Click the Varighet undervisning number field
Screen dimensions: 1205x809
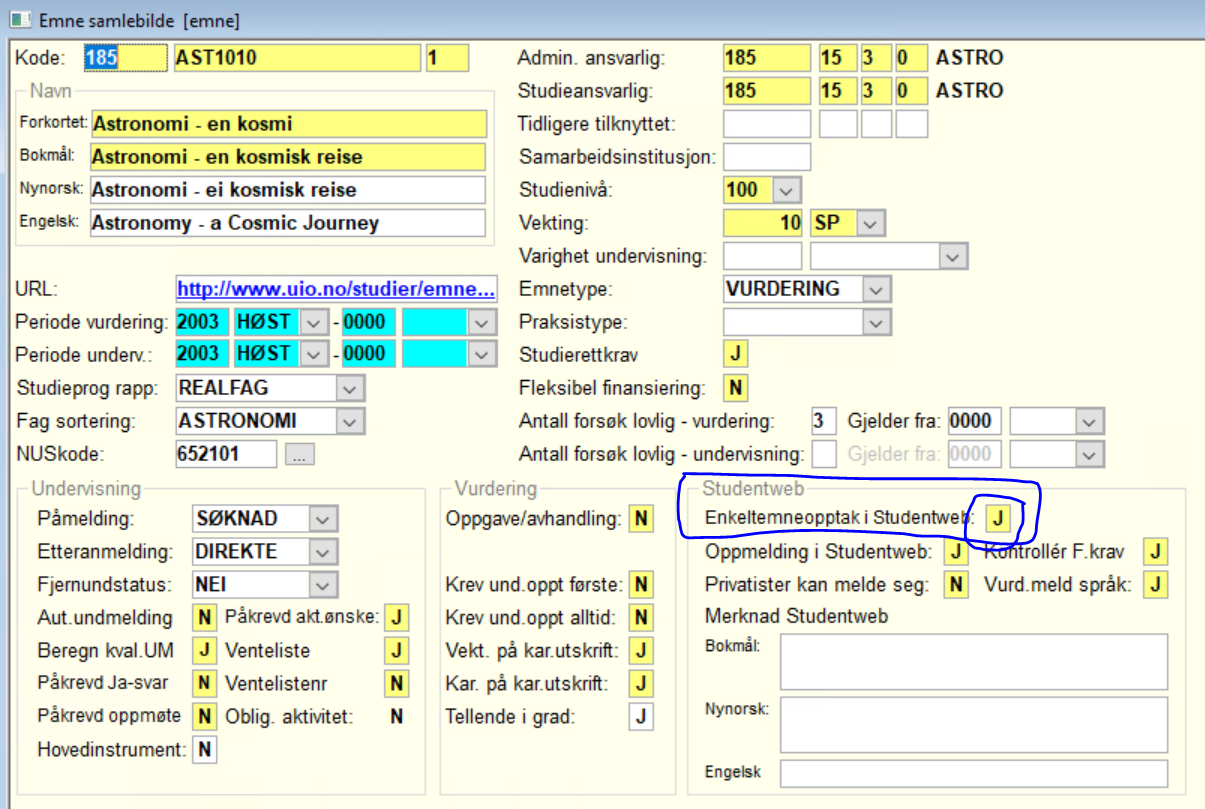[x=763, y=256]
